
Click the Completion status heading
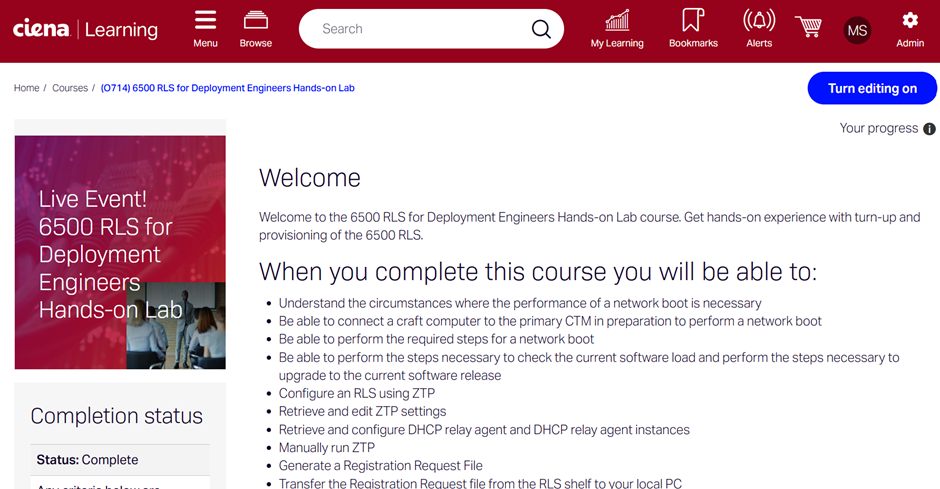coord(117,416)
